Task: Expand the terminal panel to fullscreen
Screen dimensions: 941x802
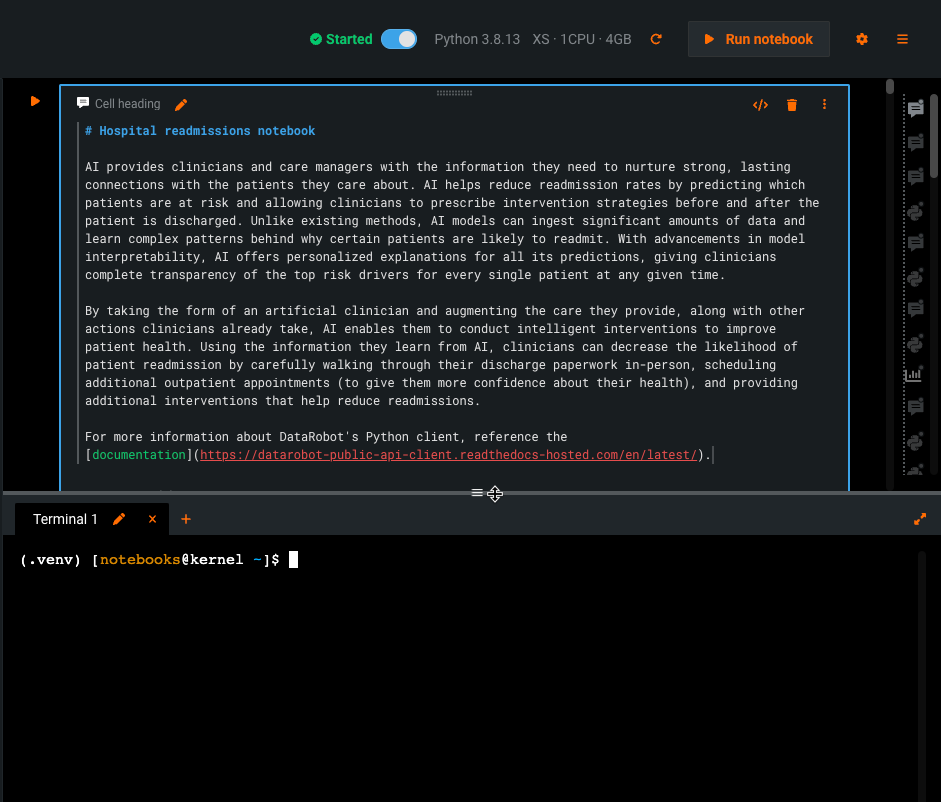Action: coord(920,519)
